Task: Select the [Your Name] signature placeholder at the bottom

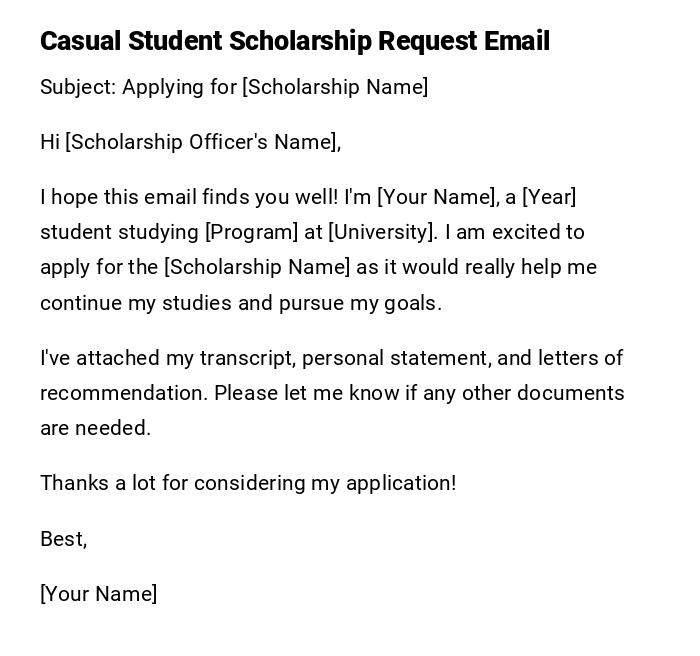Action: click(99, 594)
